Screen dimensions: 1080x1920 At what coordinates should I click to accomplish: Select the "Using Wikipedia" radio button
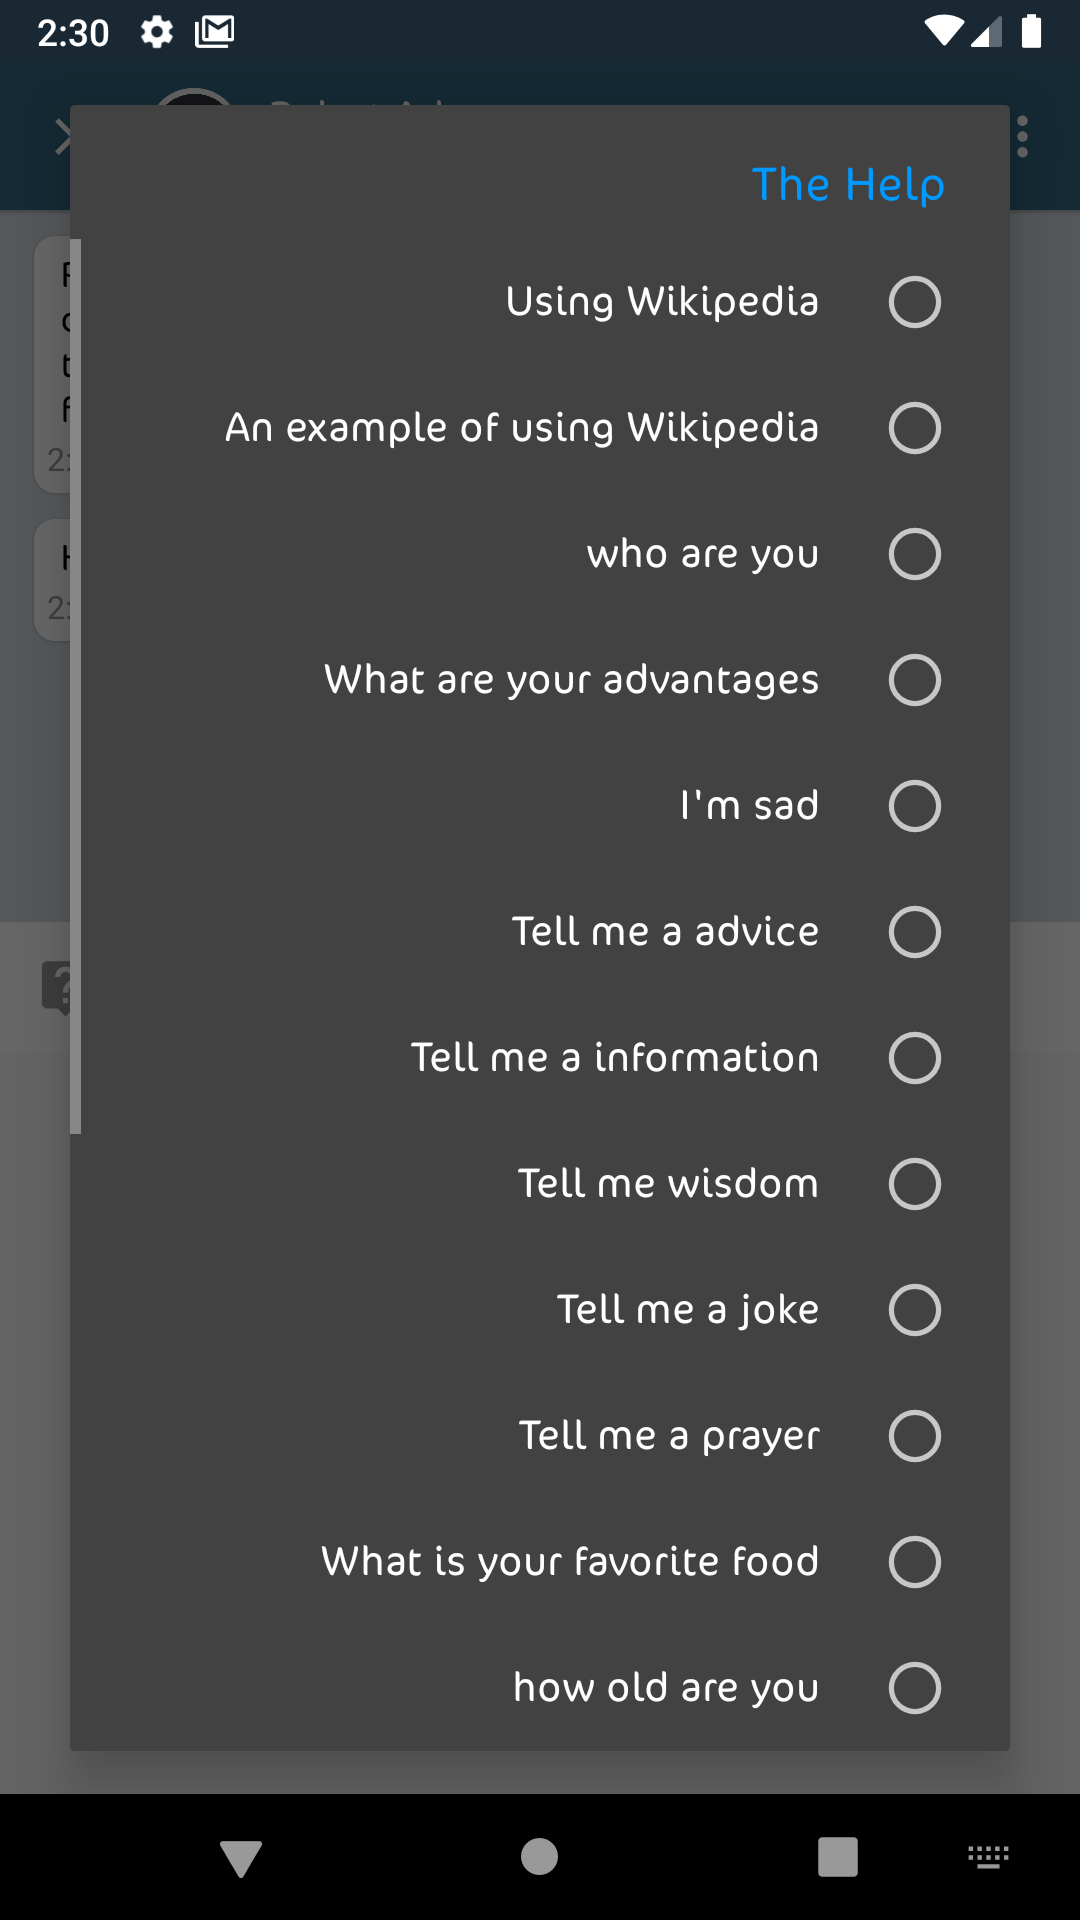(x=914, y=302)
